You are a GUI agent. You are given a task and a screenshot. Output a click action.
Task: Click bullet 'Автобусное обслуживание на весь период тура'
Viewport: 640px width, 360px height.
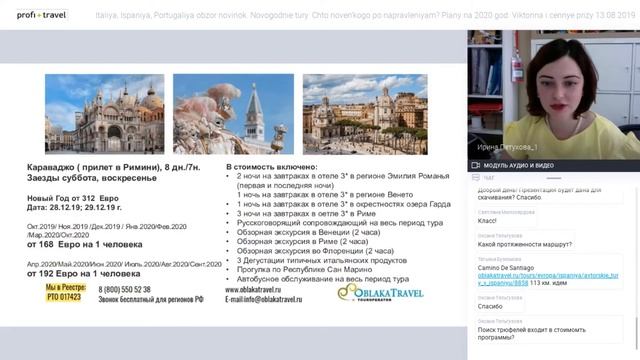point(322,279)
